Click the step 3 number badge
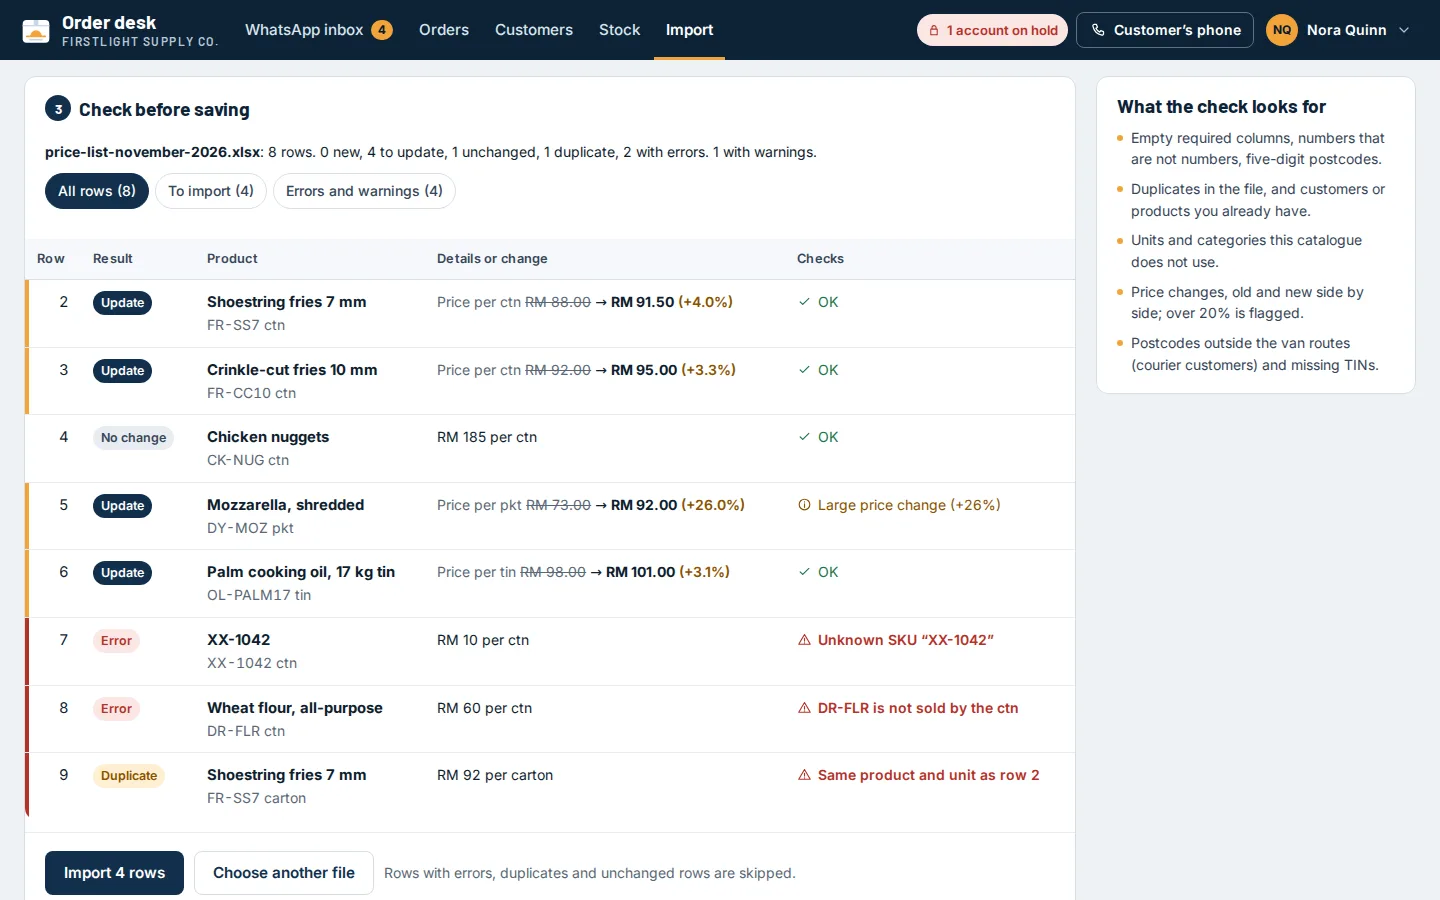 (58, 109)
